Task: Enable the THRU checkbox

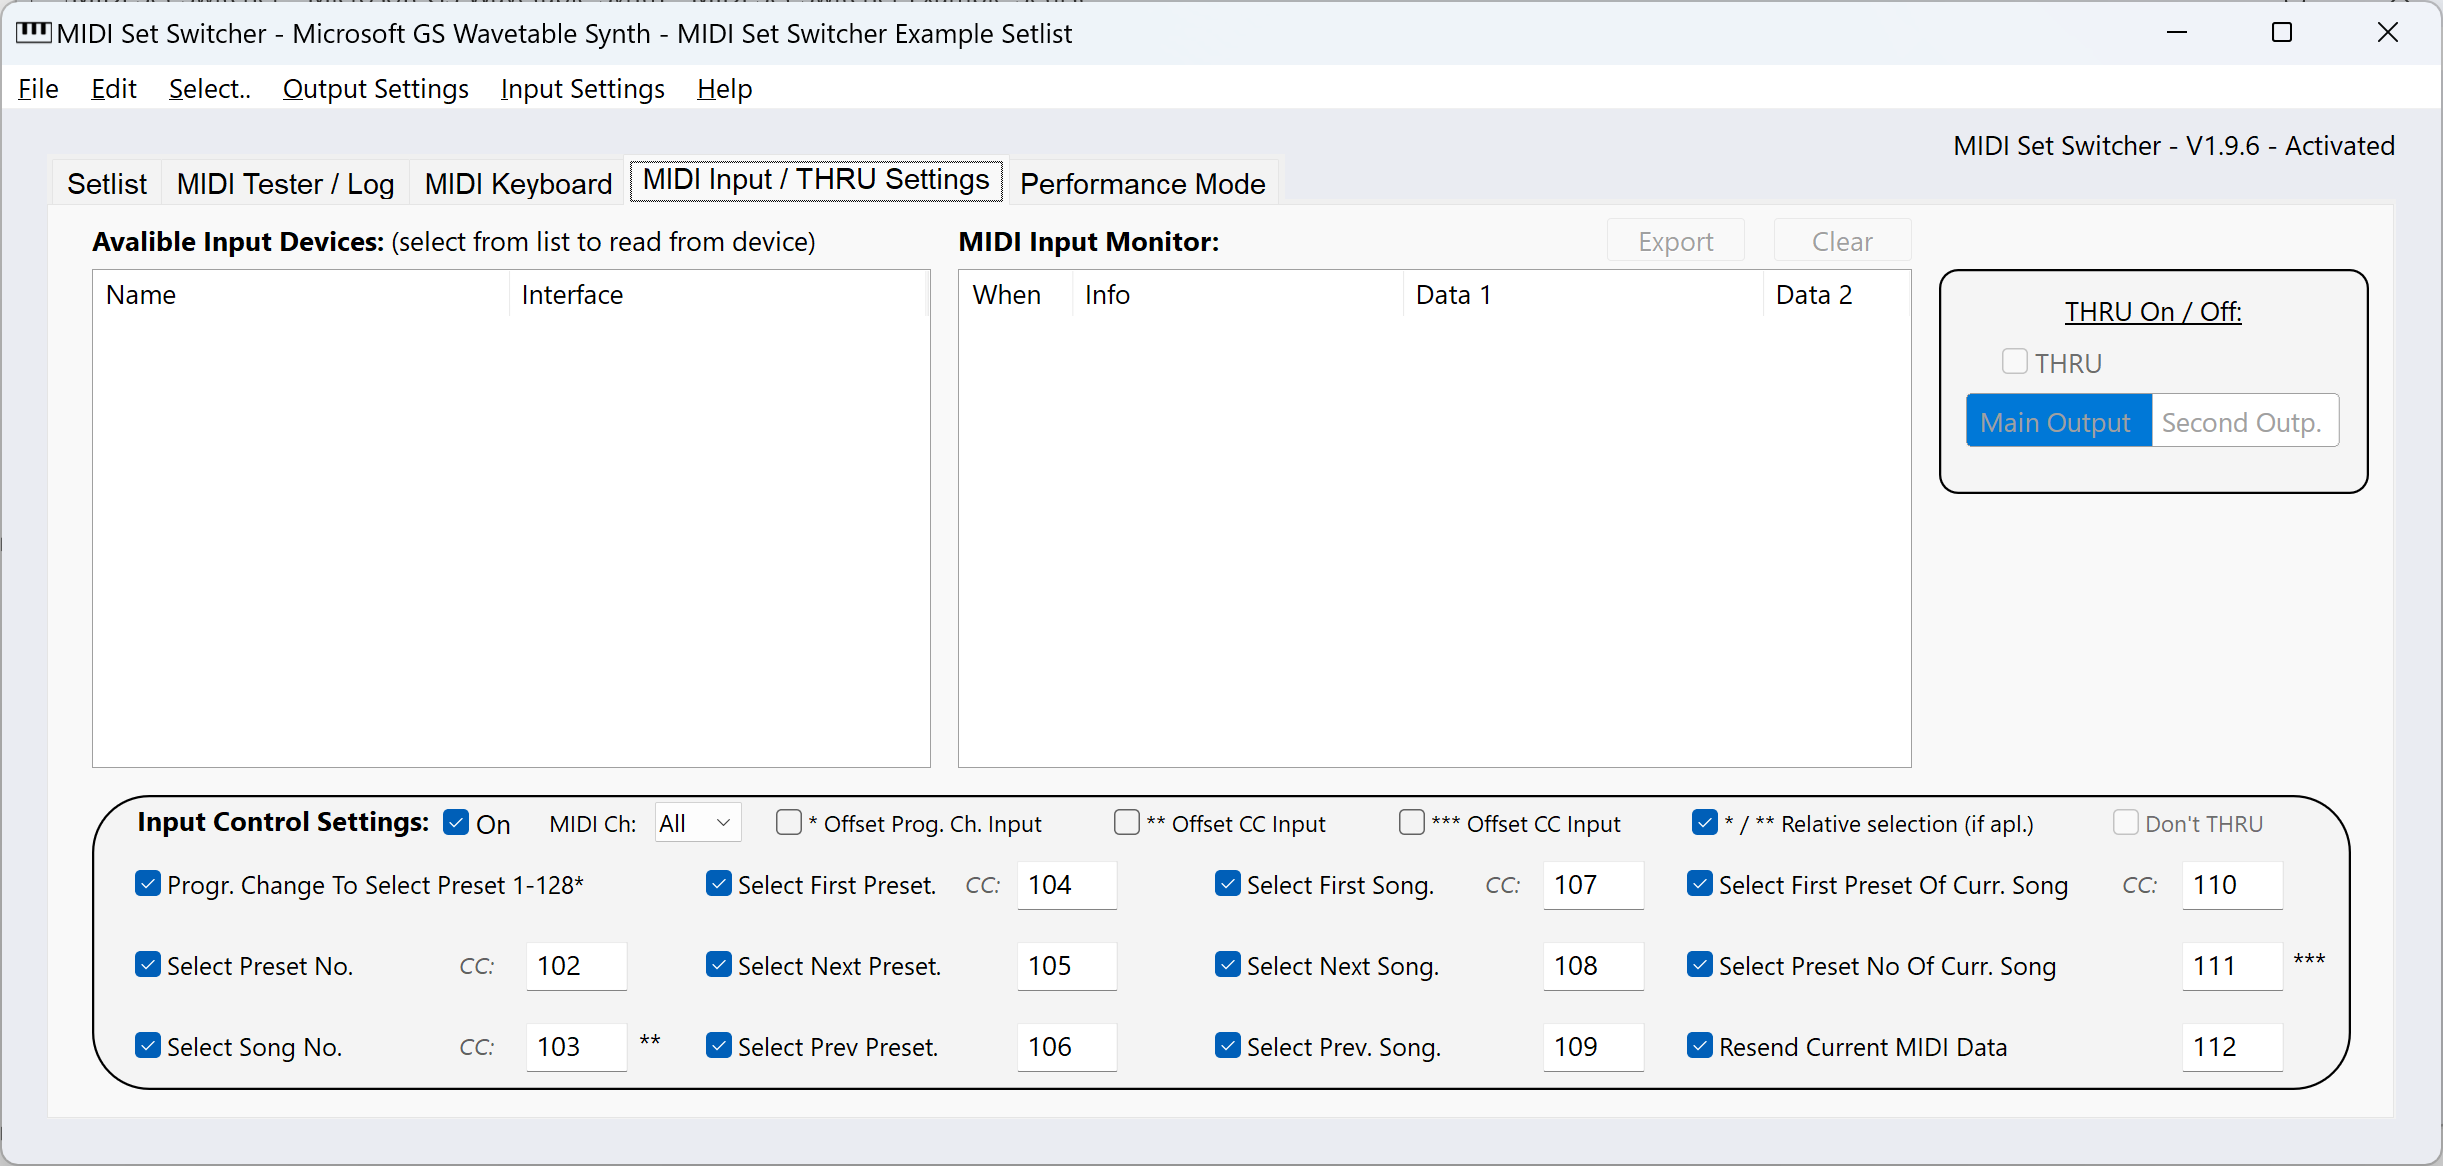Action: [2015, 362]
